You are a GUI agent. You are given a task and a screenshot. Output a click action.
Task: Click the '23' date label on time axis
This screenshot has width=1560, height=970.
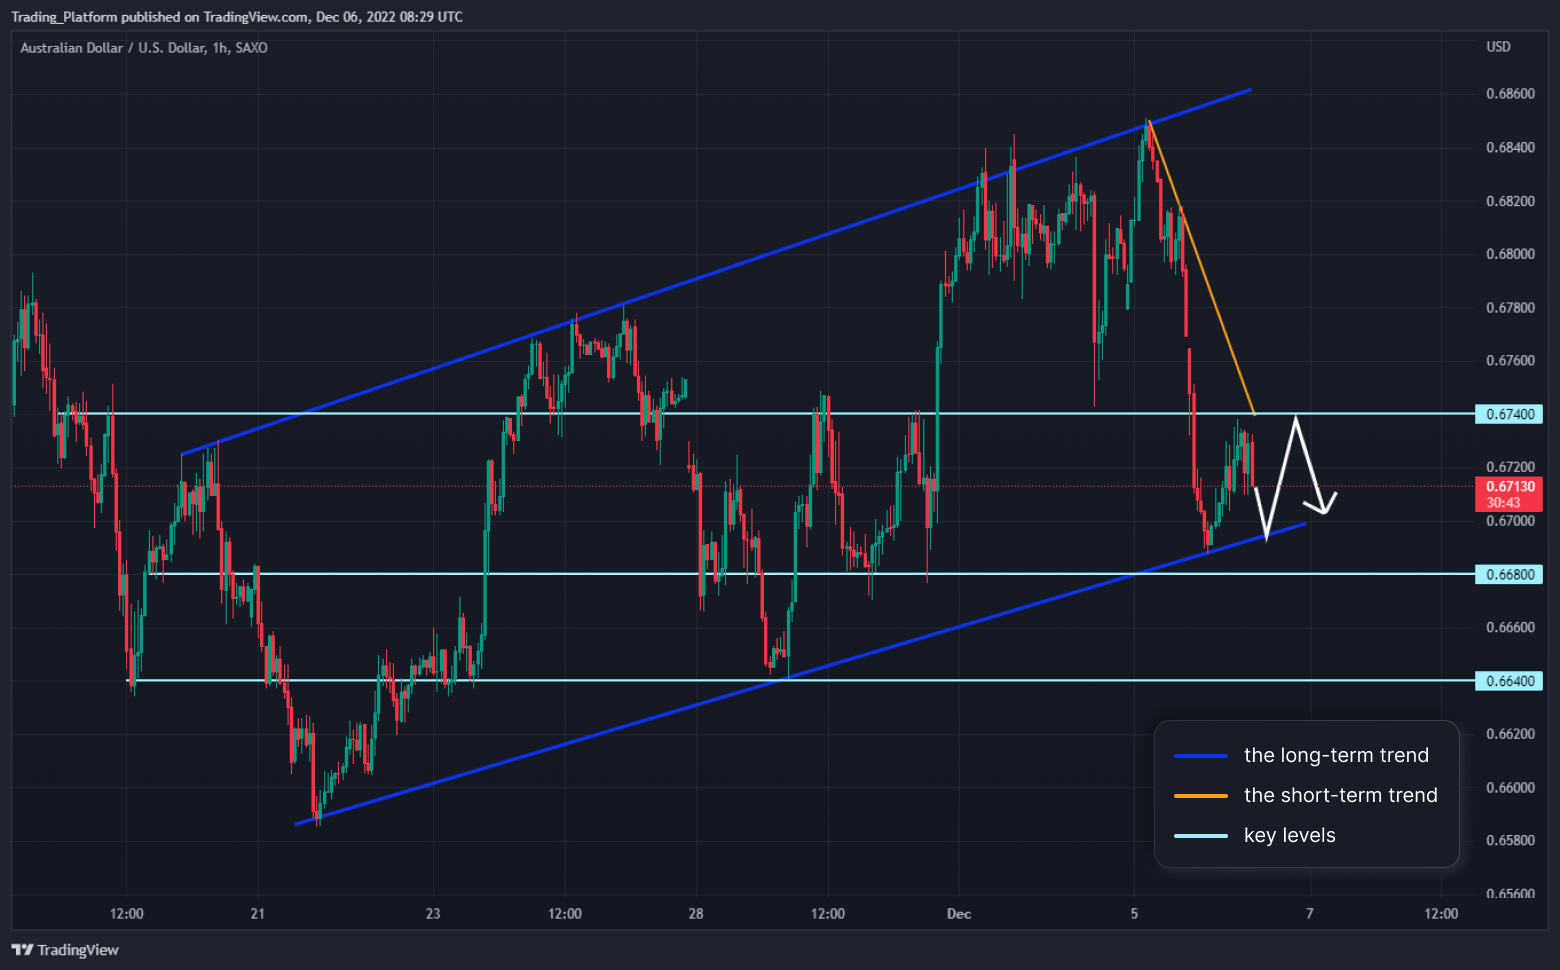click(x=433, y=914)
